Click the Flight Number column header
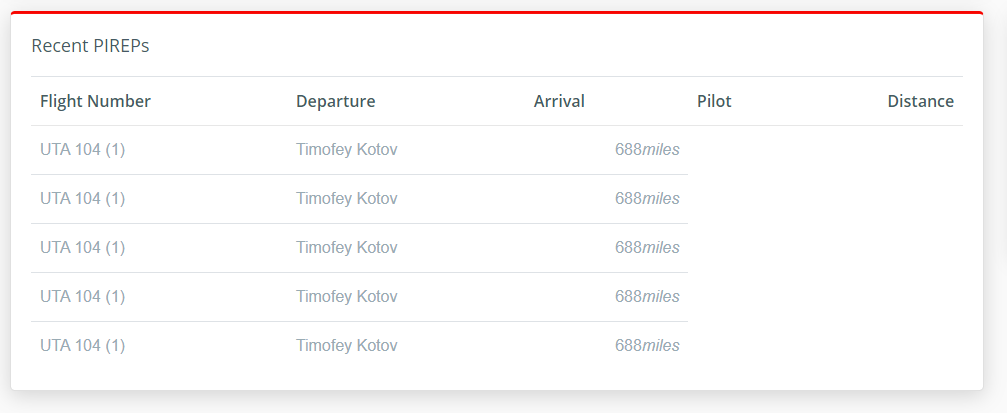 point(95,101)
